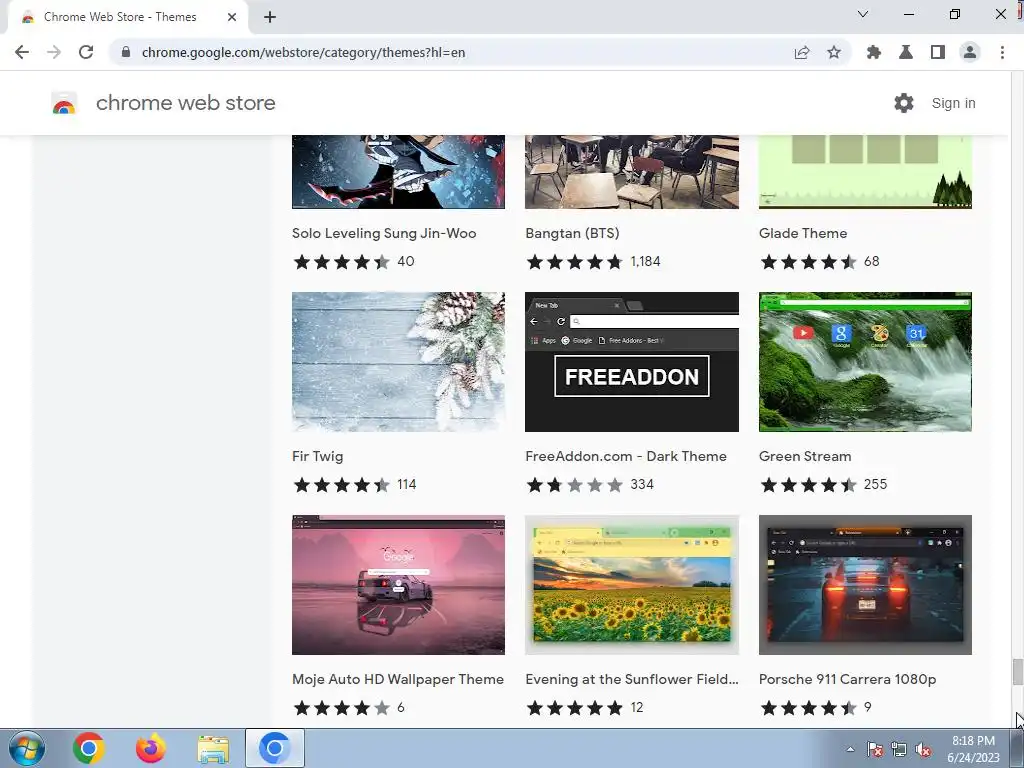
Task: Open the Windows Start menu
Action: tap(26, 748)
